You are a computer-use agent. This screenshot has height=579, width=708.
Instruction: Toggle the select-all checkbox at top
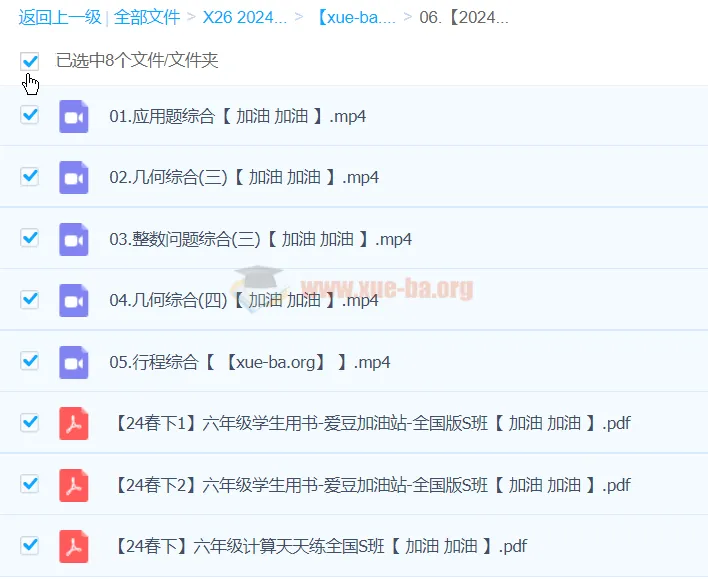point(30,61)
